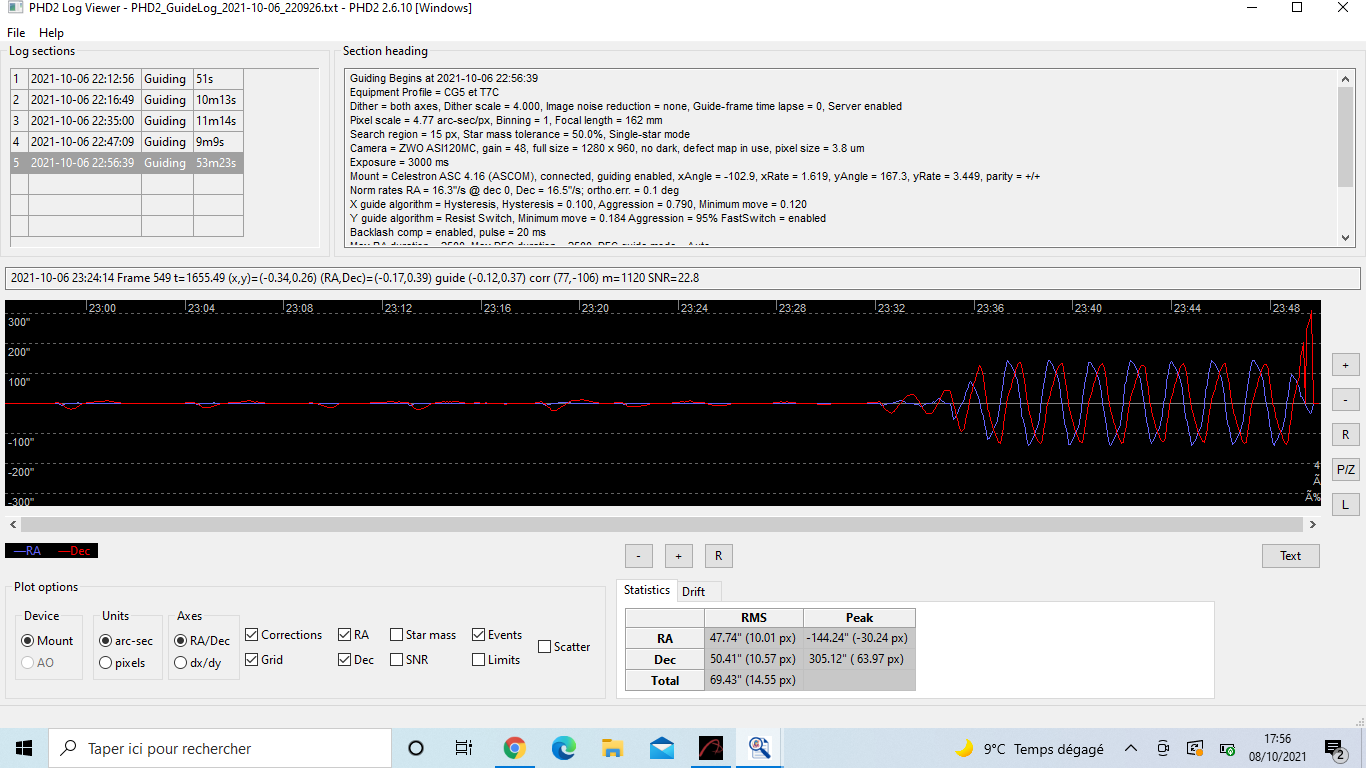Screen dimensions: 1366x768
Task: Click the Text button
Action: point(1291,556)
